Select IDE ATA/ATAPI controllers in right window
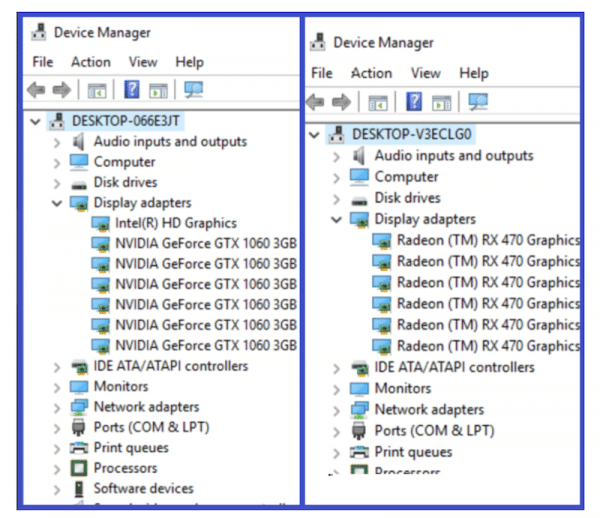The width and height of the screenshot is (600, 518). [454, 367]
